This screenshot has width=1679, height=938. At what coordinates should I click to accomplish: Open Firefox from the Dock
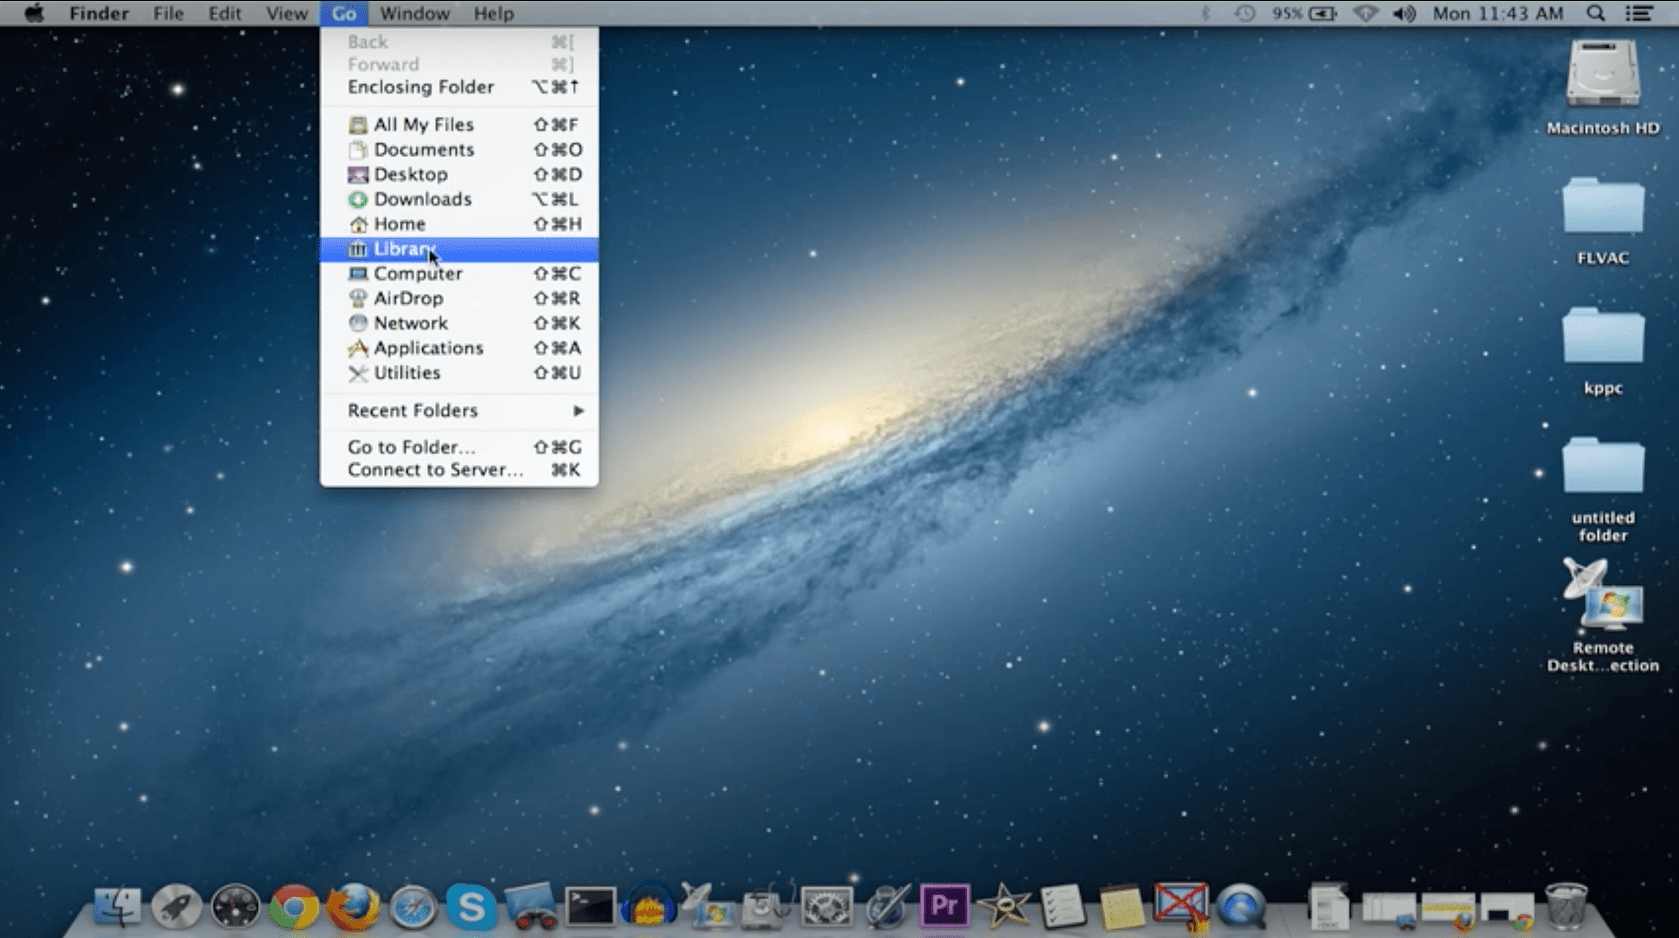[353, 907]
